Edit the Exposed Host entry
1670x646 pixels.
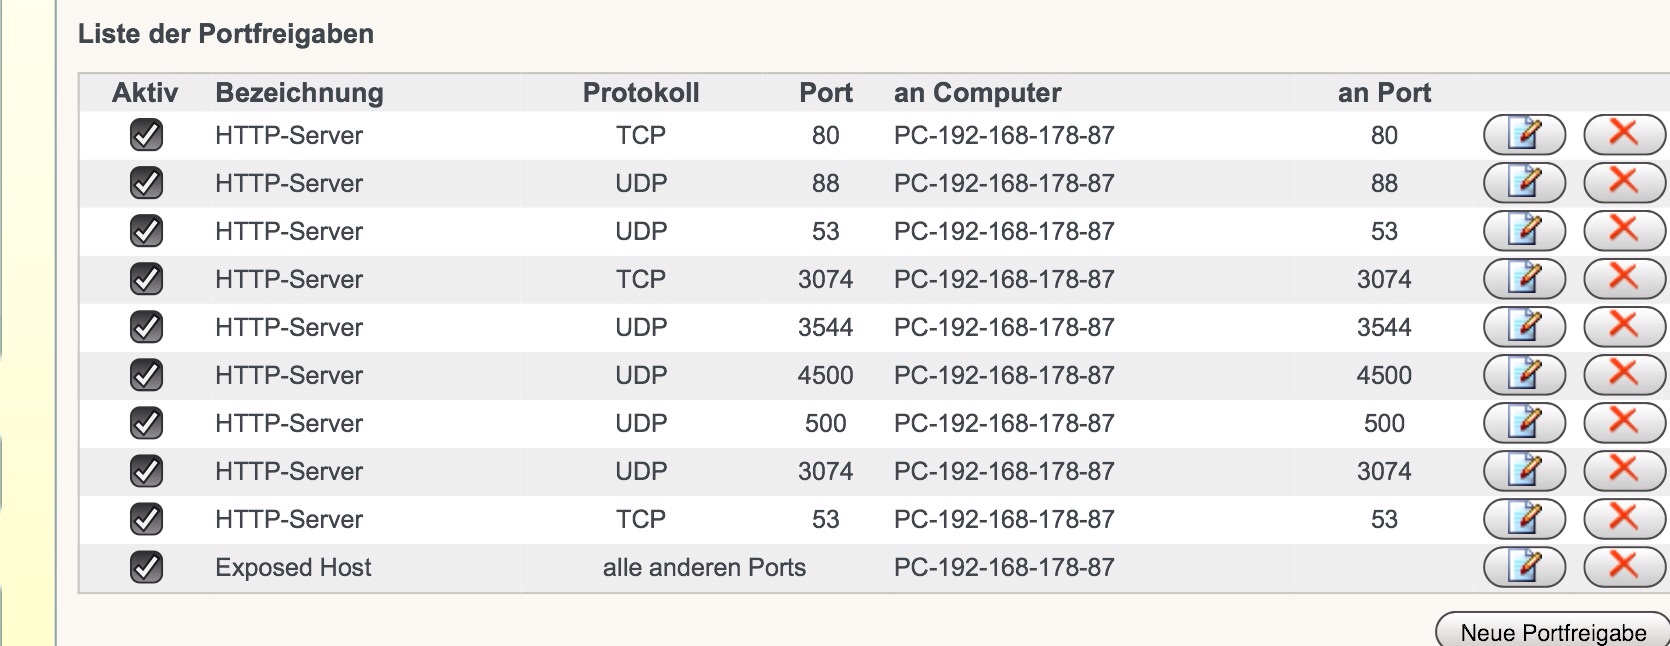(x=1523, y=566)
